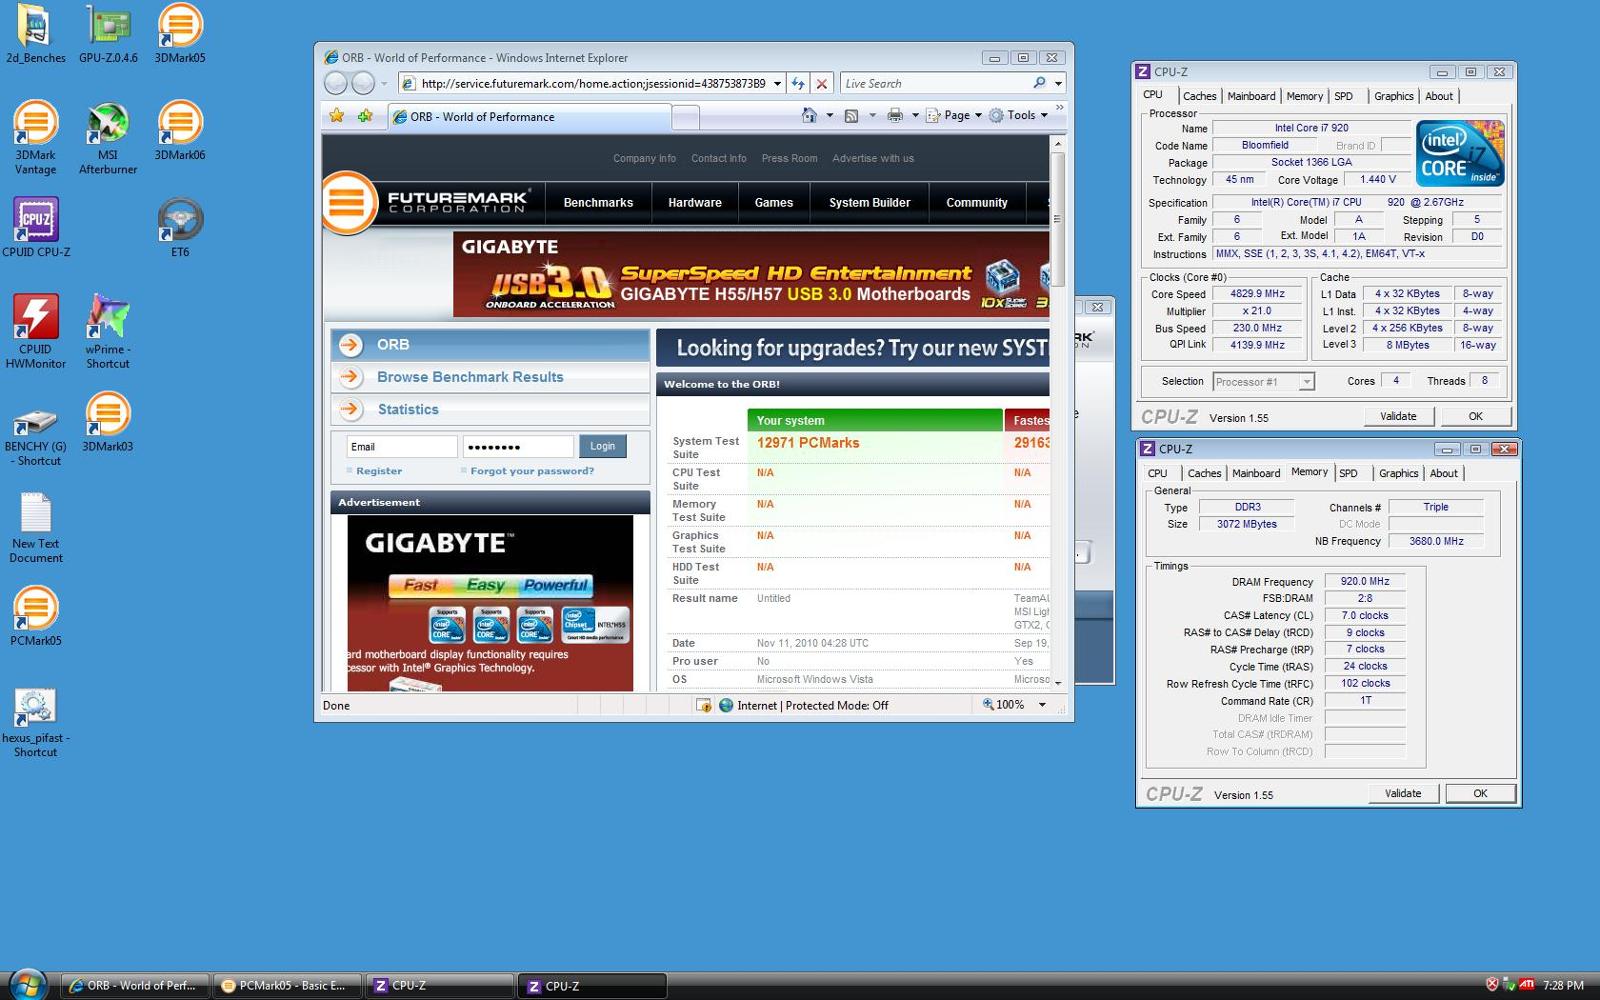Open the Tools menu dropdown
Viewport: 1600px width, 1000px height.
tap(1018, 115)
